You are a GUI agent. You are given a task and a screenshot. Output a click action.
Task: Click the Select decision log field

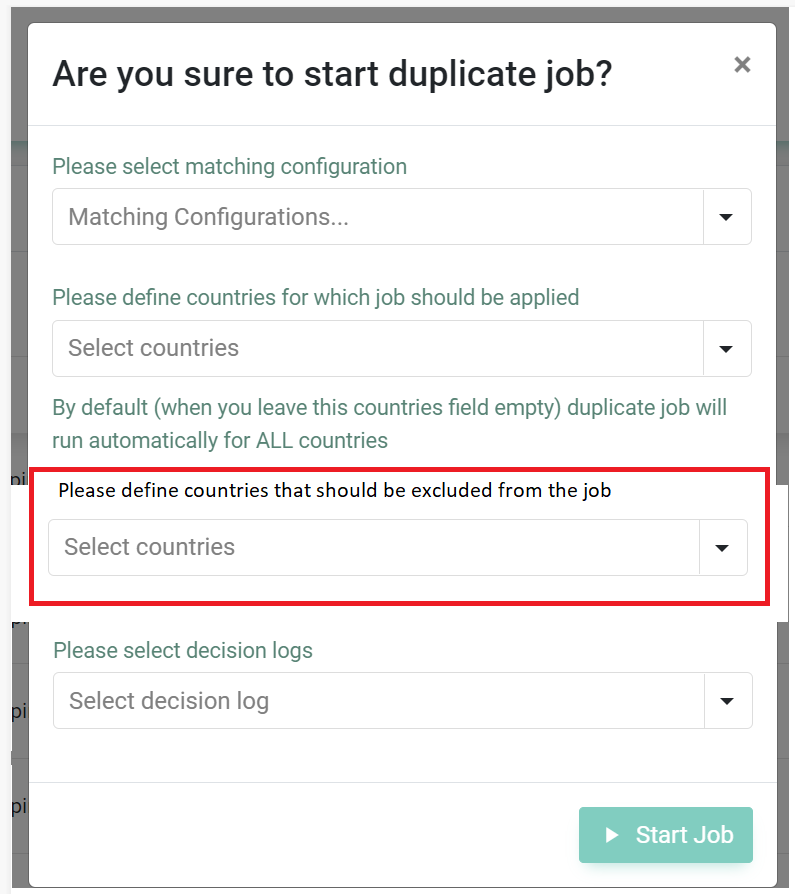pos(379,701)
